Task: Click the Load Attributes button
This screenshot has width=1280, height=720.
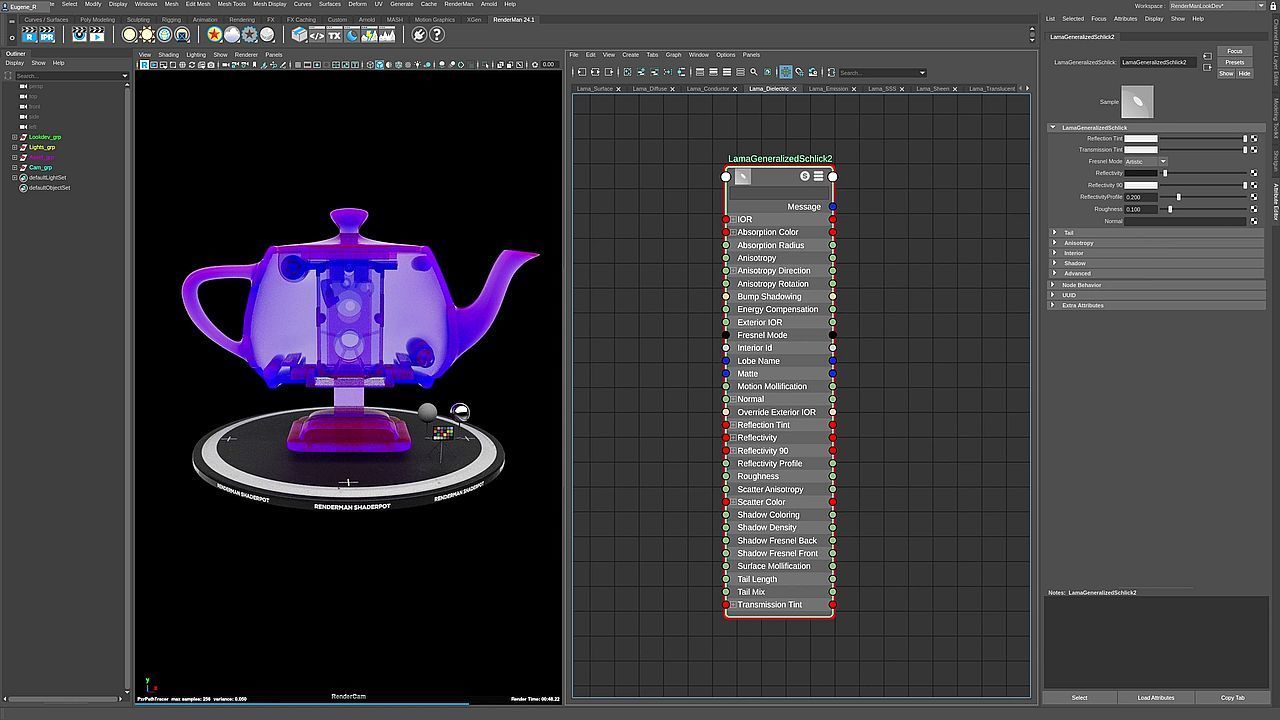Action: 1155,698
